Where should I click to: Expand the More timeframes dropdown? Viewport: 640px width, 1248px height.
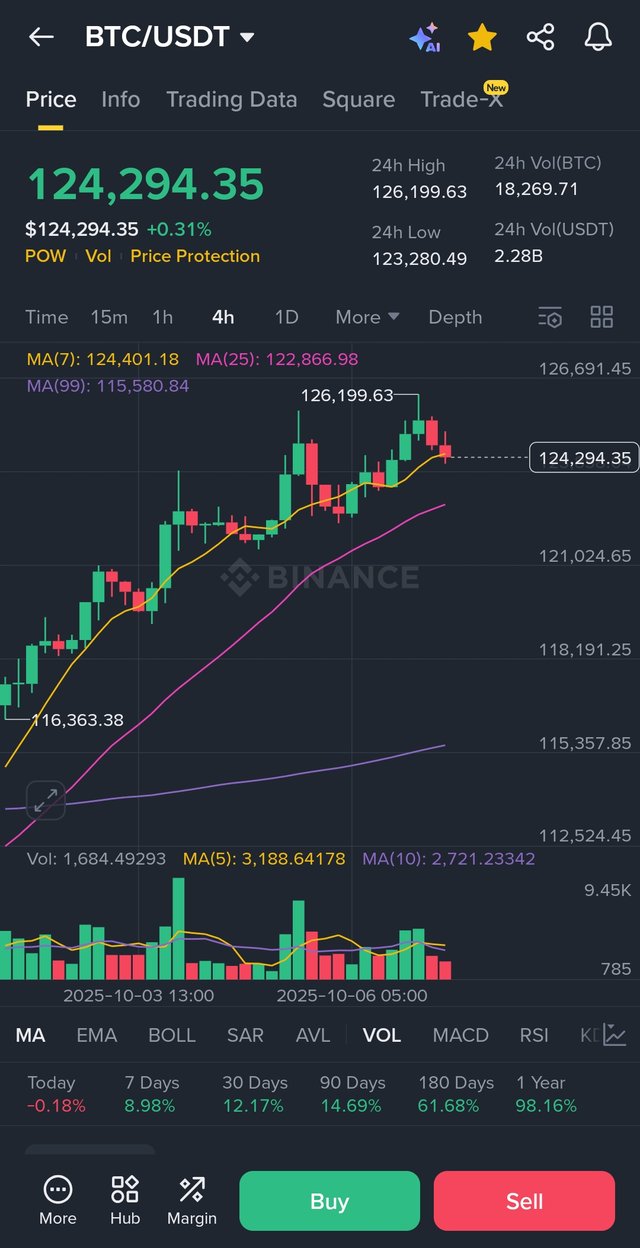(367, 317)
